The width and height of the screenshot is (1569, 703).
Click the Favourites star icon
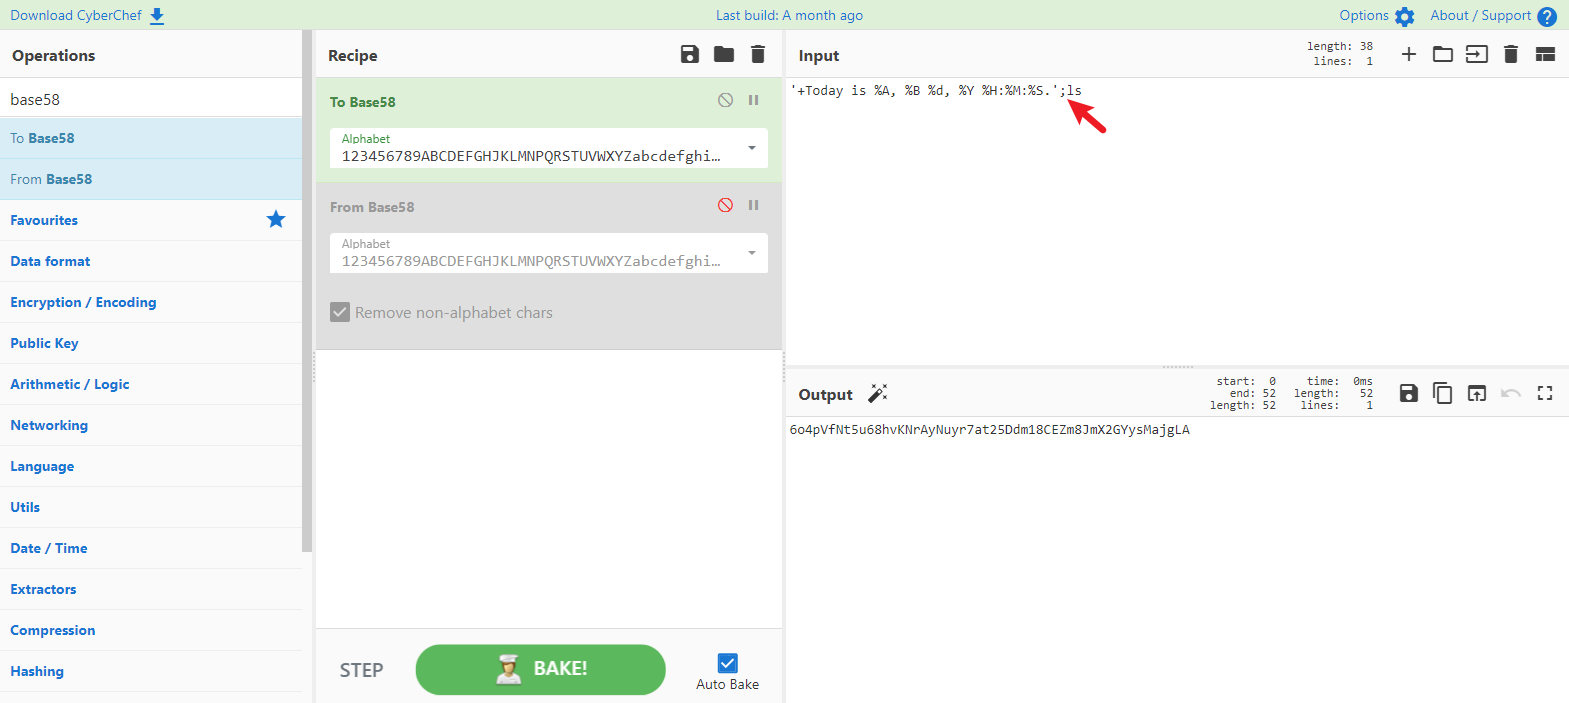(x=276, y=219)
